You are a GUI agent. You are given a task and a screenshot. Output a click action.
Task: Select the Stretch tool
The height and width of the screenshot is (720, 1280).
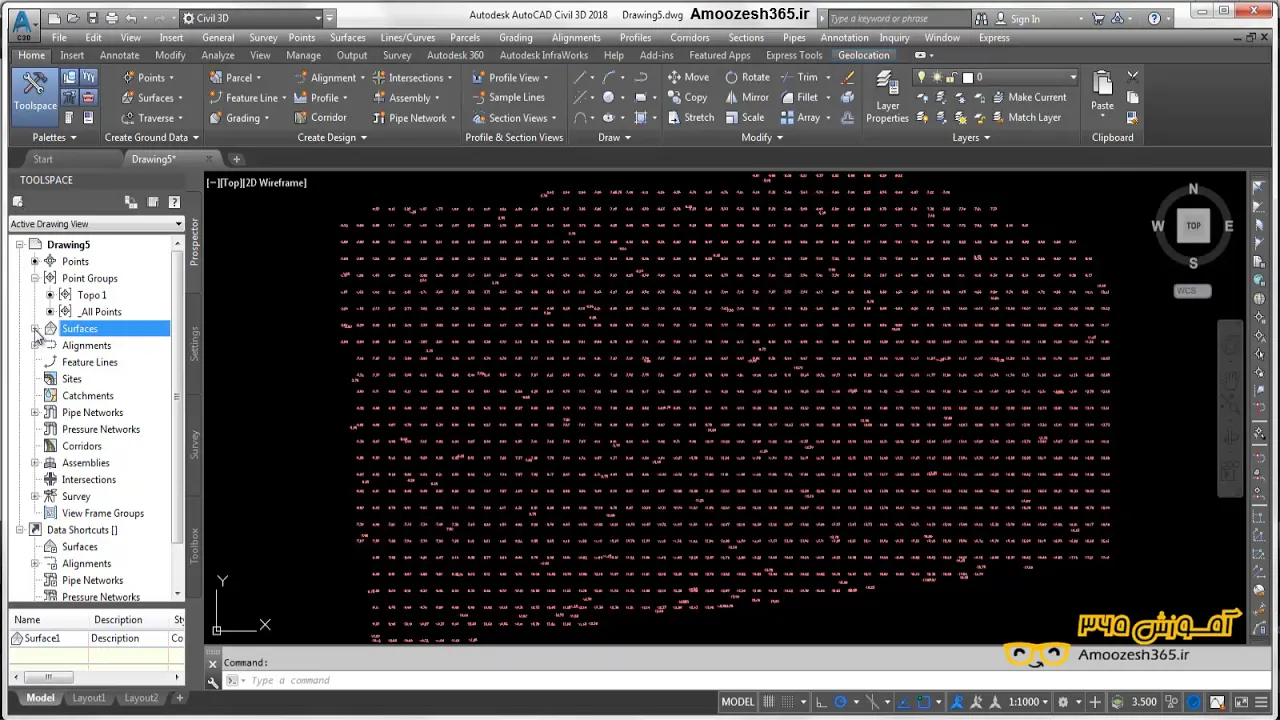(x=690, y=117)
